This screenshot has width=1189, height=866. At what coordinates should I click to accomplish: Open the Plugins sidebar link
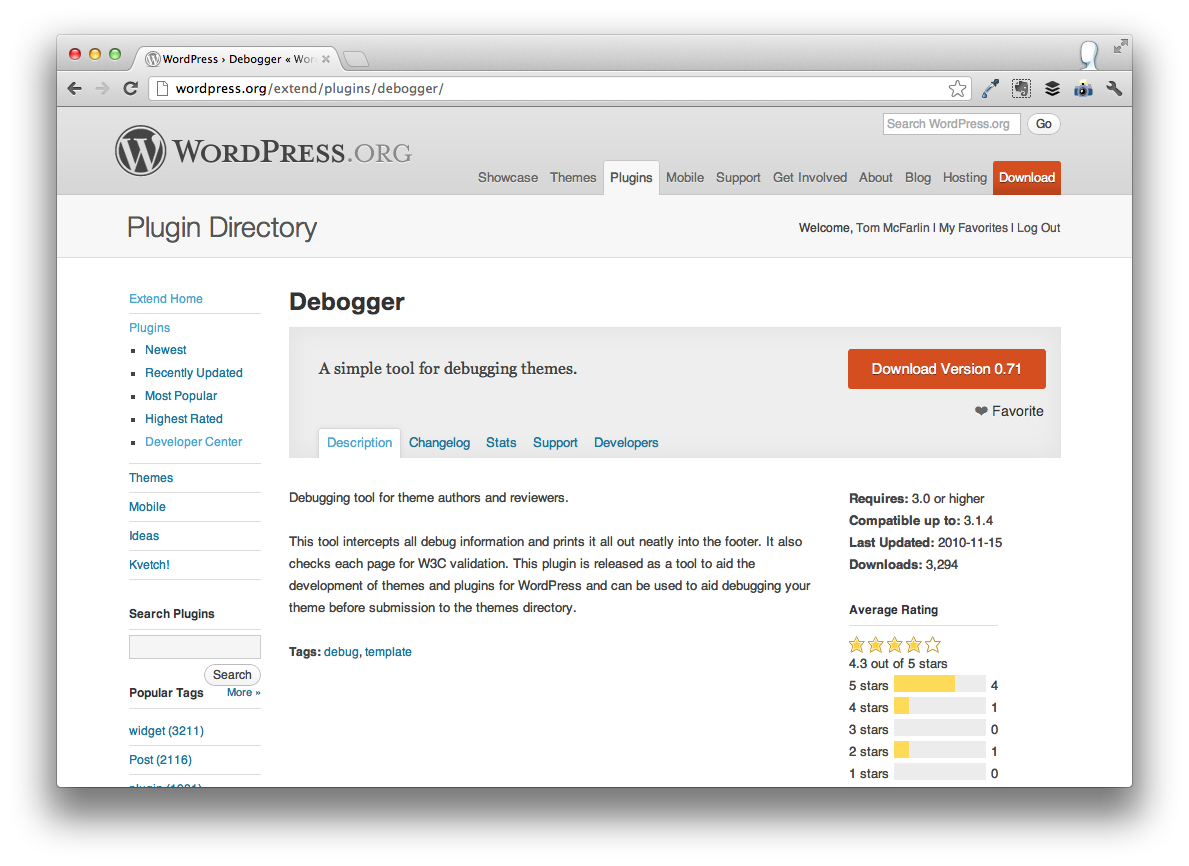pyautogui.click(x=149, y=328)
